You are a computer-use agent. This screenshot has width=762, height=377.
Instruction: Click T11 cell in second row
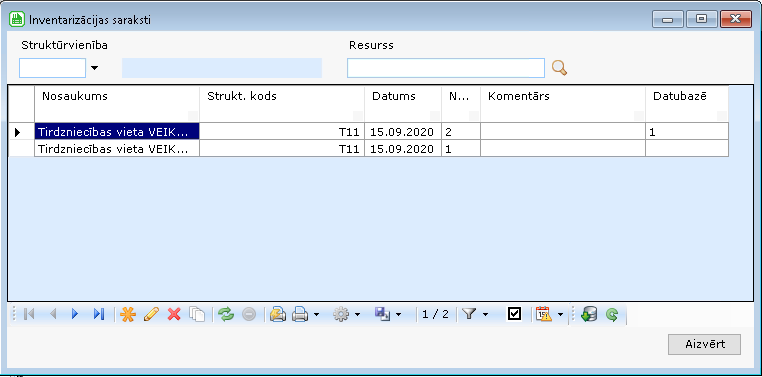click(282, 149)
